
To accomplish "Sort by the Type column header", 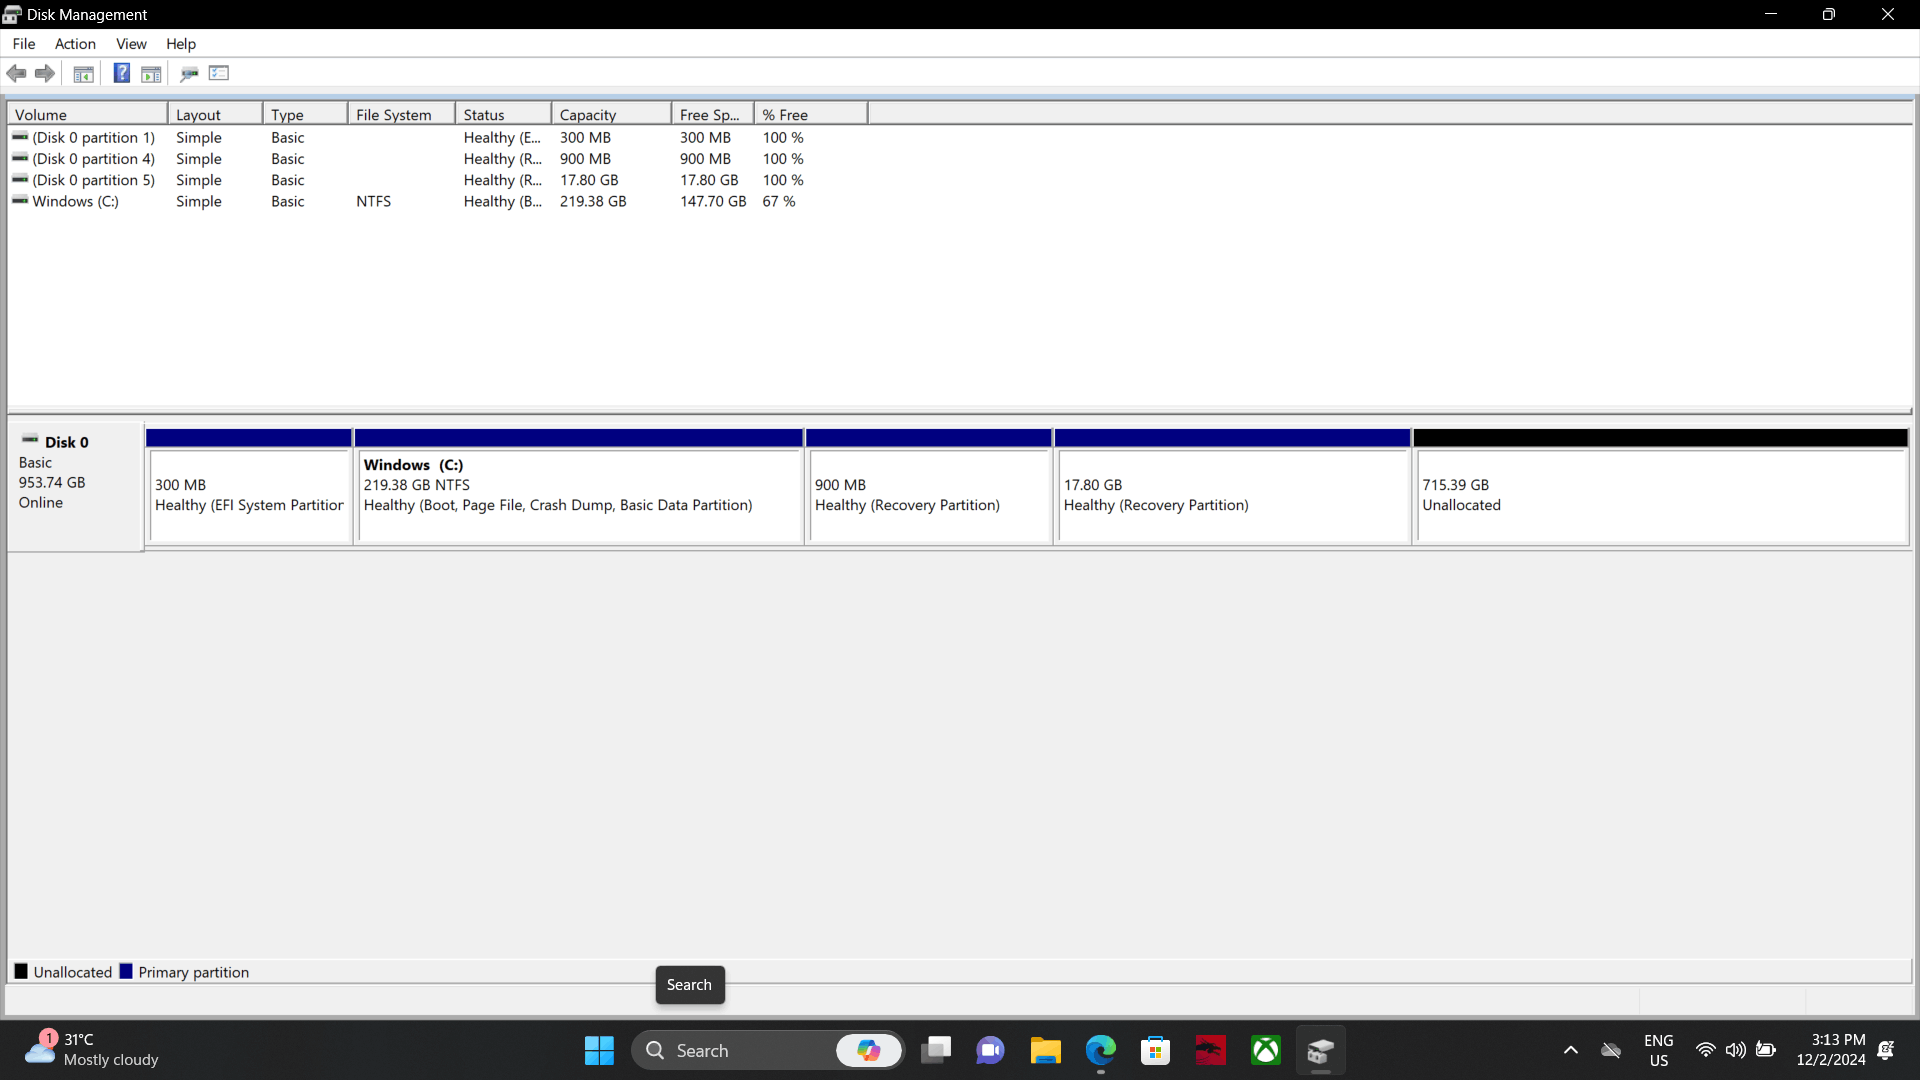I will tap(305, 114).
